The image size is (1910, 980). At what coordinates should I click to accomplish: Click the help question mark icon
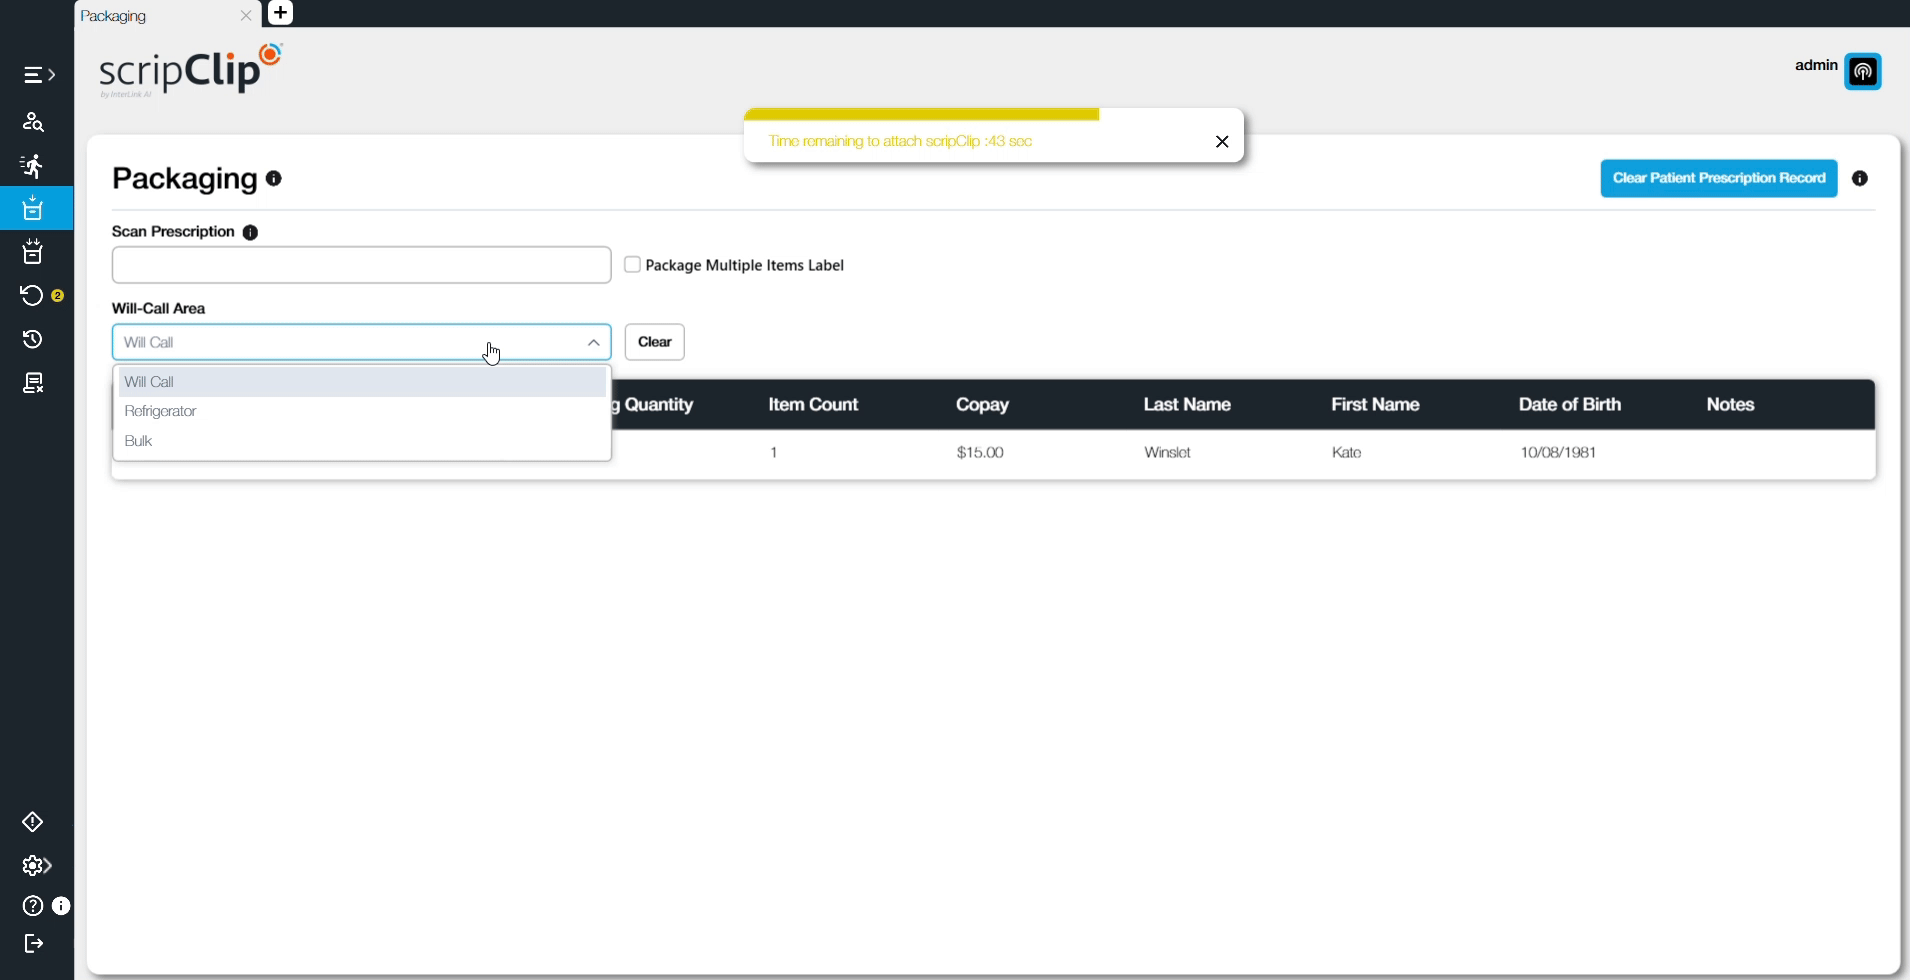[x=33, y=906]
